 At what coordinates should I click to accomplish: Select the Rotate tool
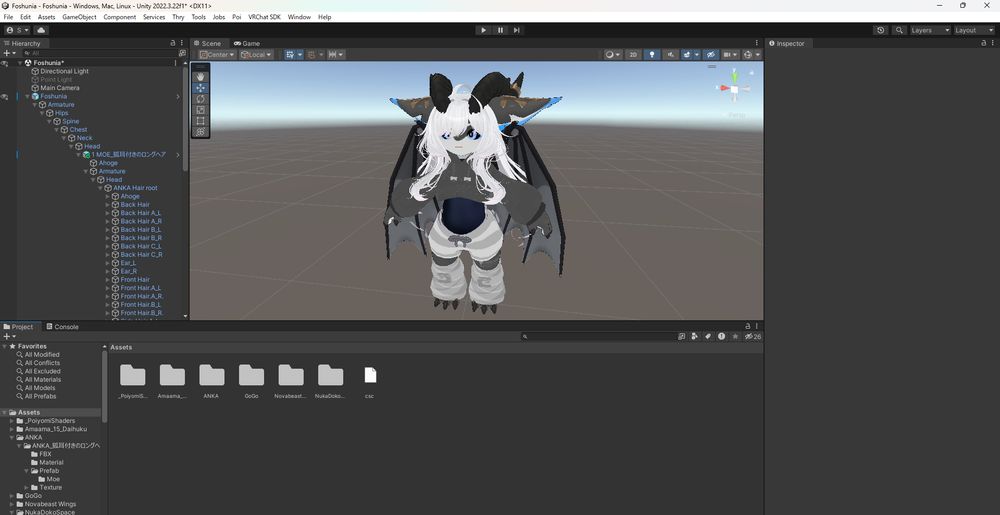click(x=200, y=99)
